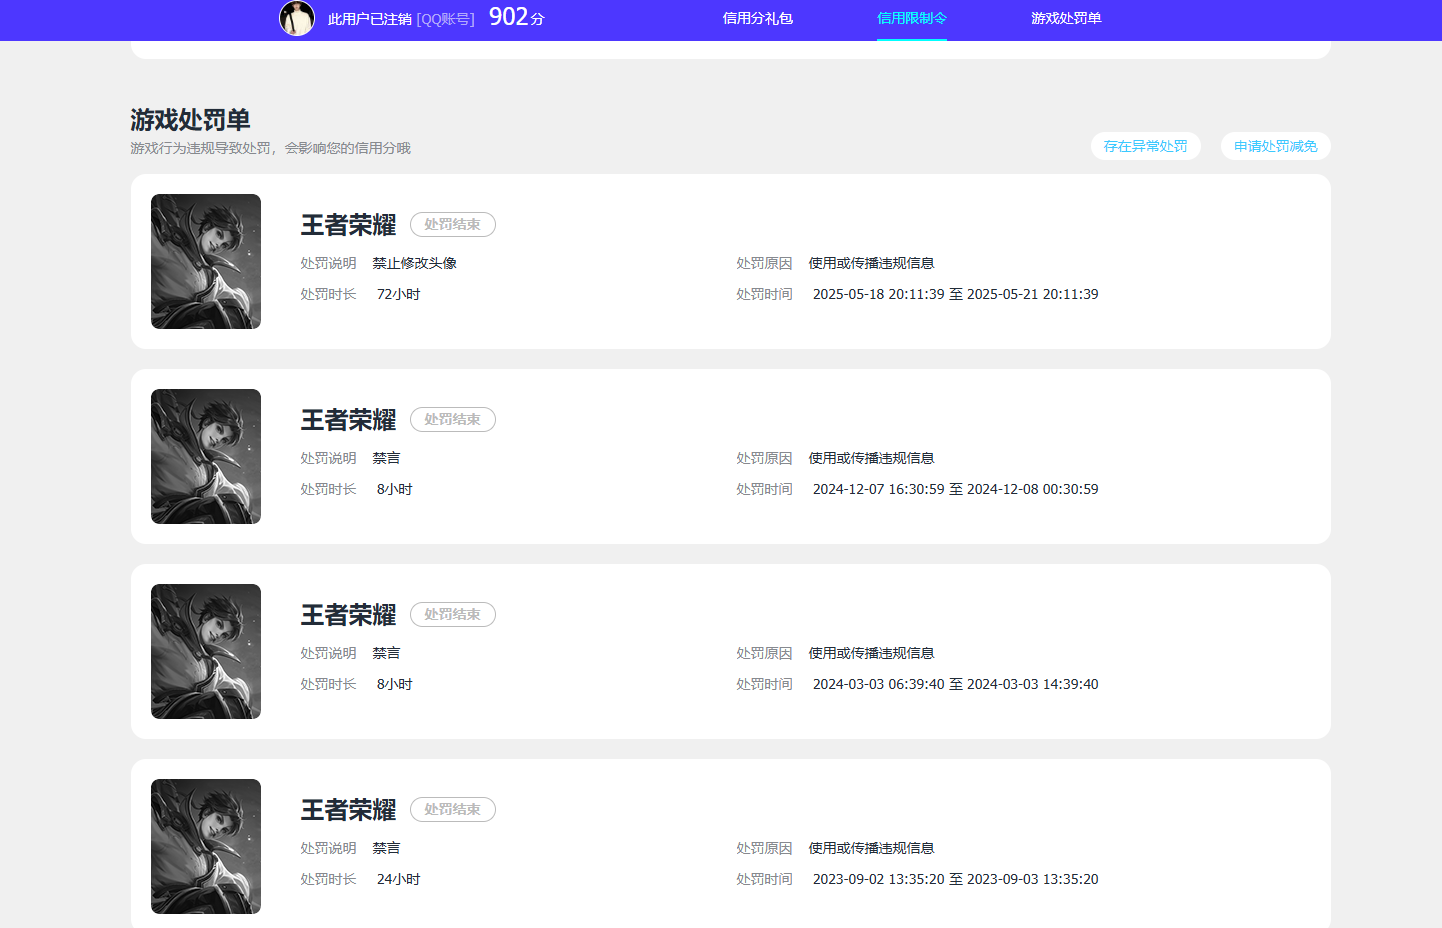
Task: Click 申请处罚减免 to request penalty relief
Action: point(1275,145)
